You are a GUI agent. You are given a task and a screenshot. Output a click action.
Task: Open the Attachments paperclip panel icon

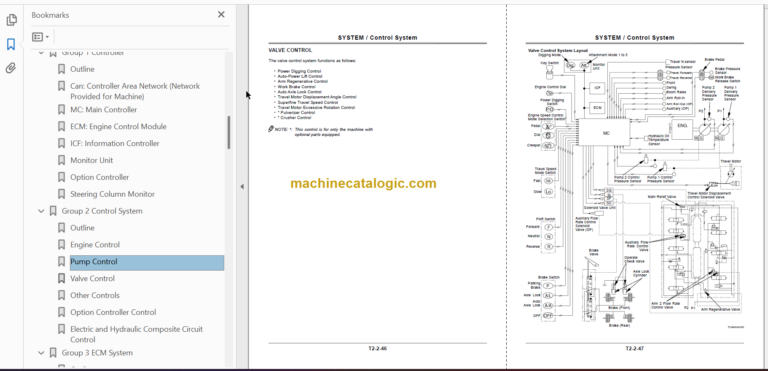point(11,68)
